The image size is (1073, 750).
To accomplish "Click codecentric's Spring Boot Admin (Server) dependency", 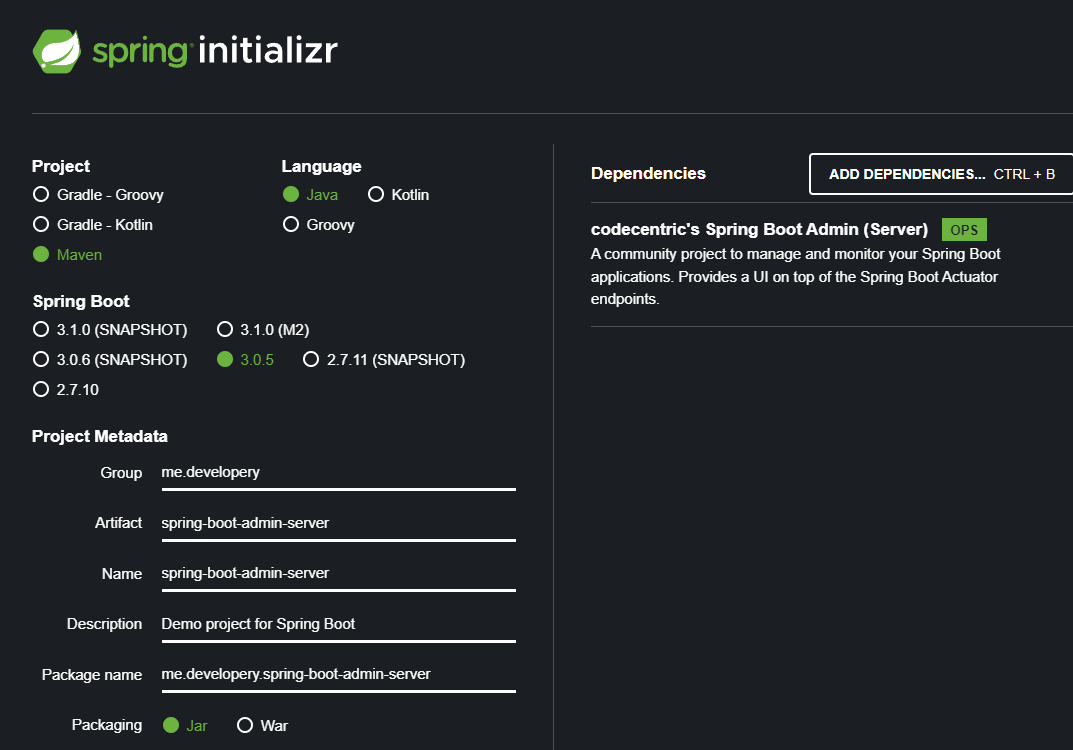I will (x=760, y=229).
